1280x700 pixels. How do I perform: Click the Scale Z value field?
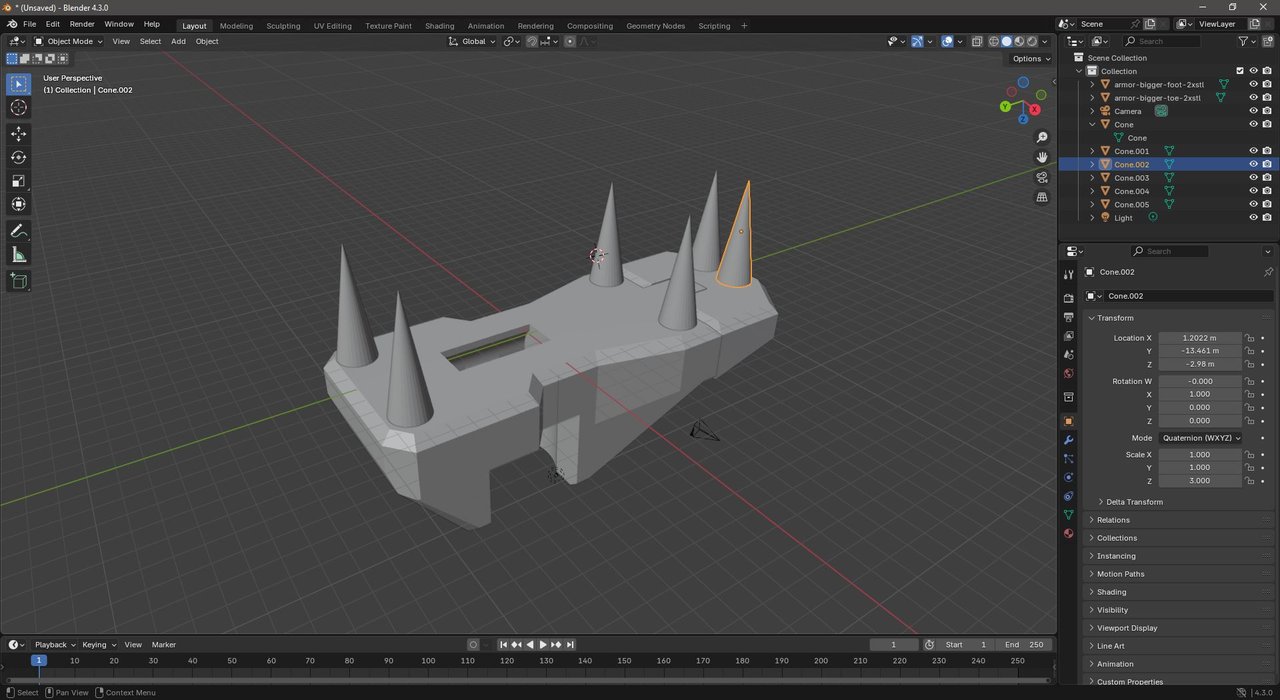(x=1200, y=481)
